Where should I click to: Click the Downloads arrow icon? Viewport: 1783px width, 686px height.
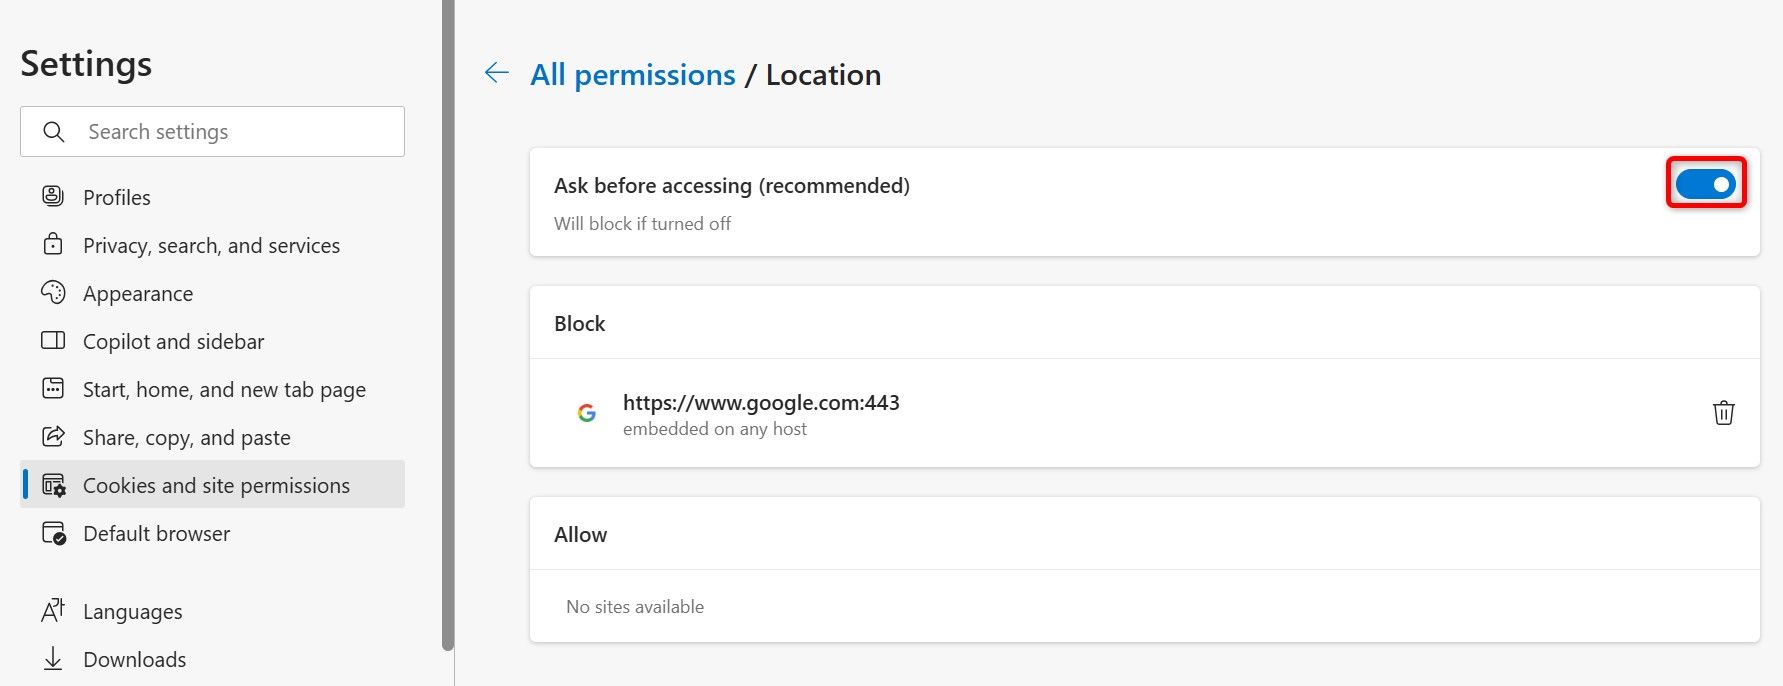coord(53,659)
